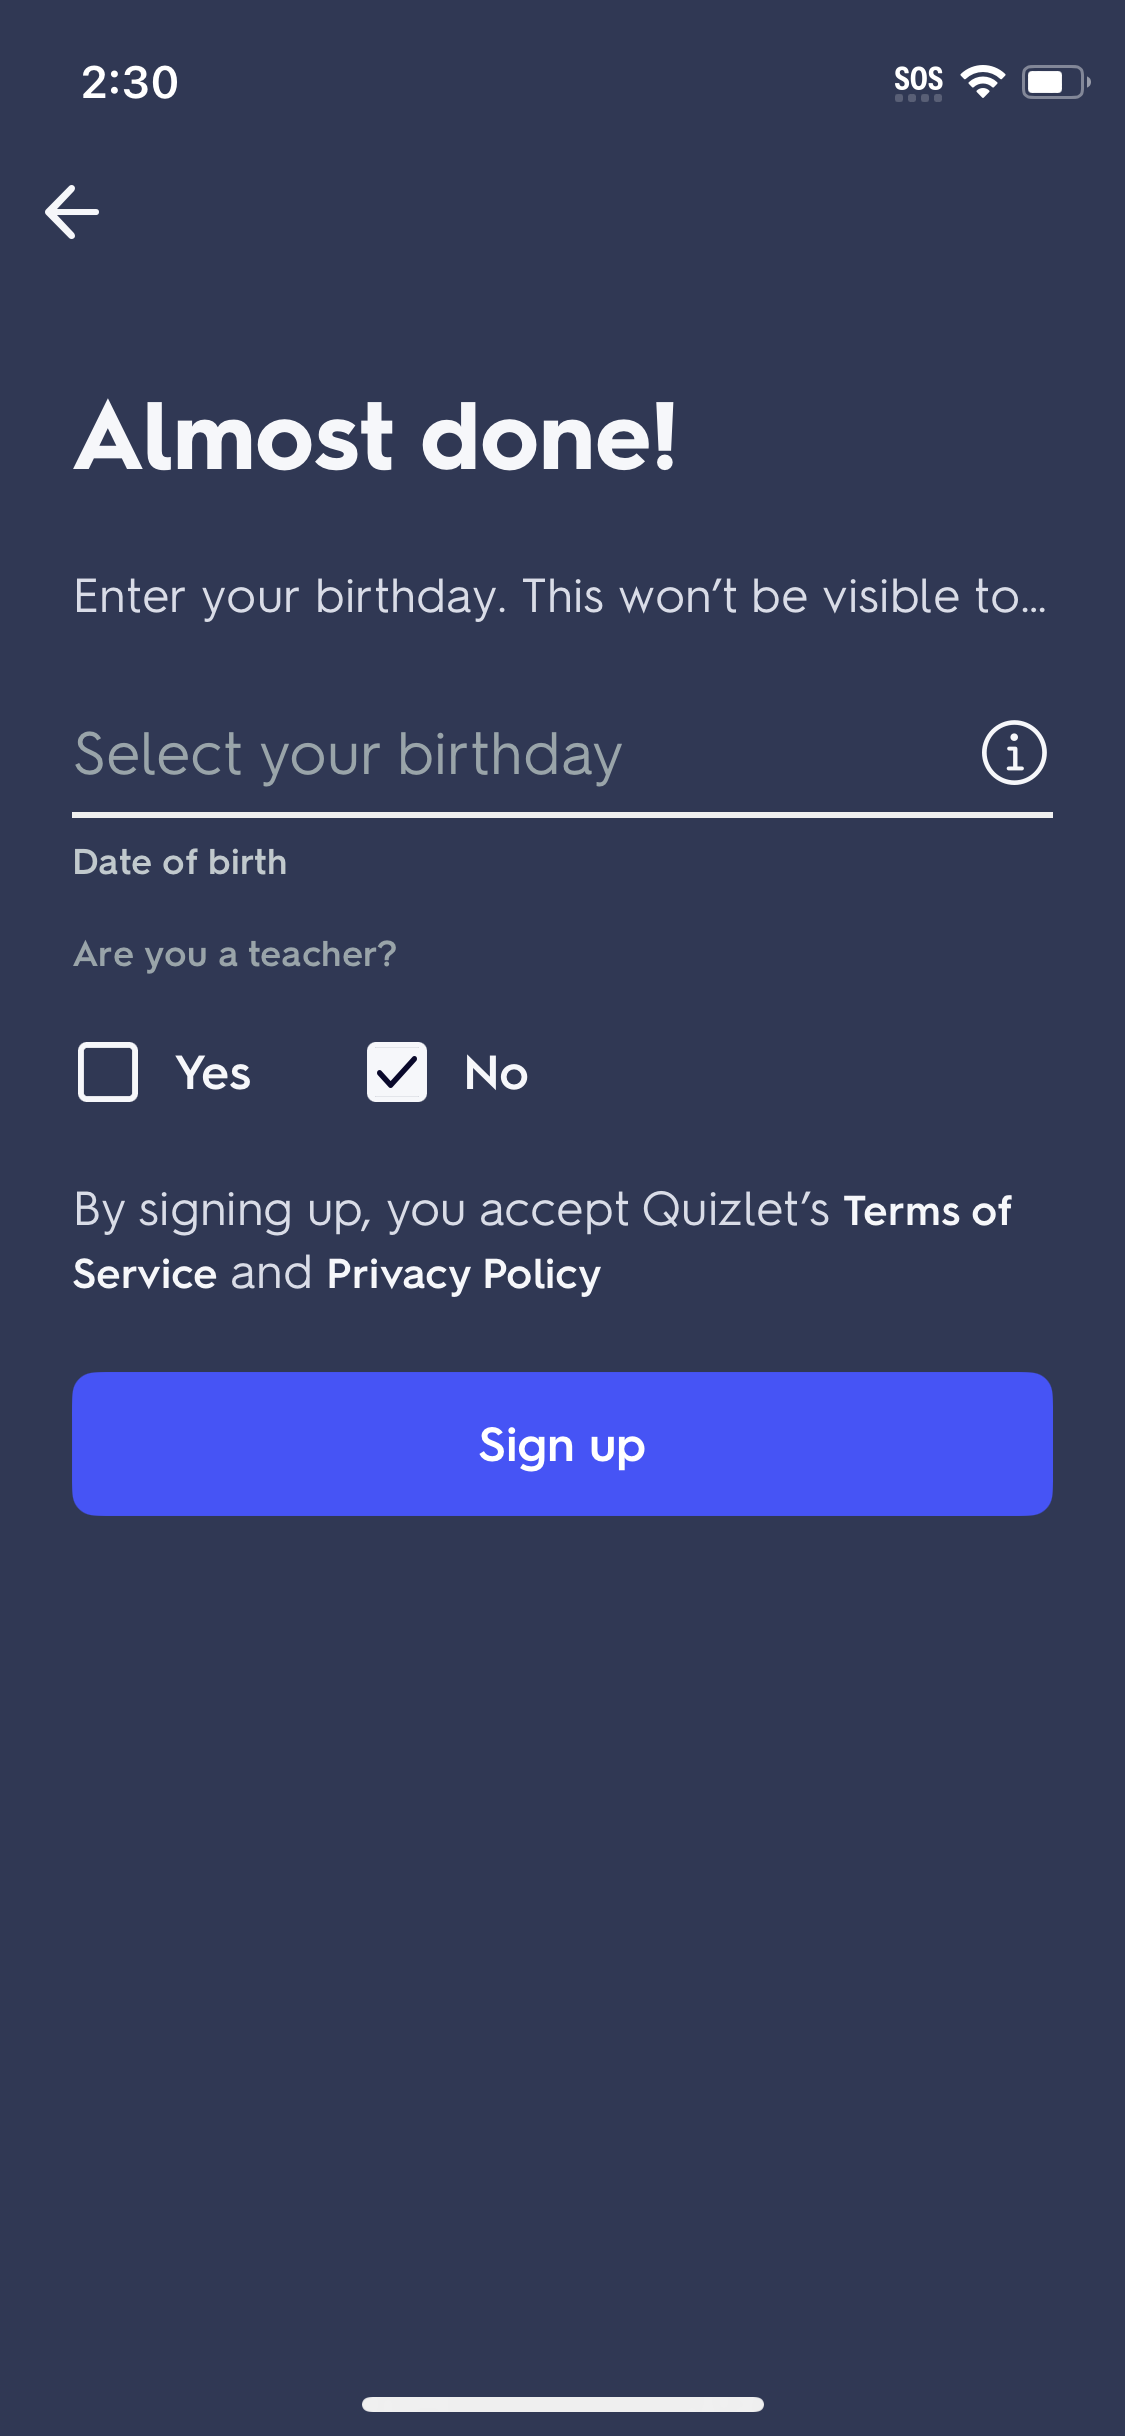
Task: Click the battery indicator
Action: 1053,82
